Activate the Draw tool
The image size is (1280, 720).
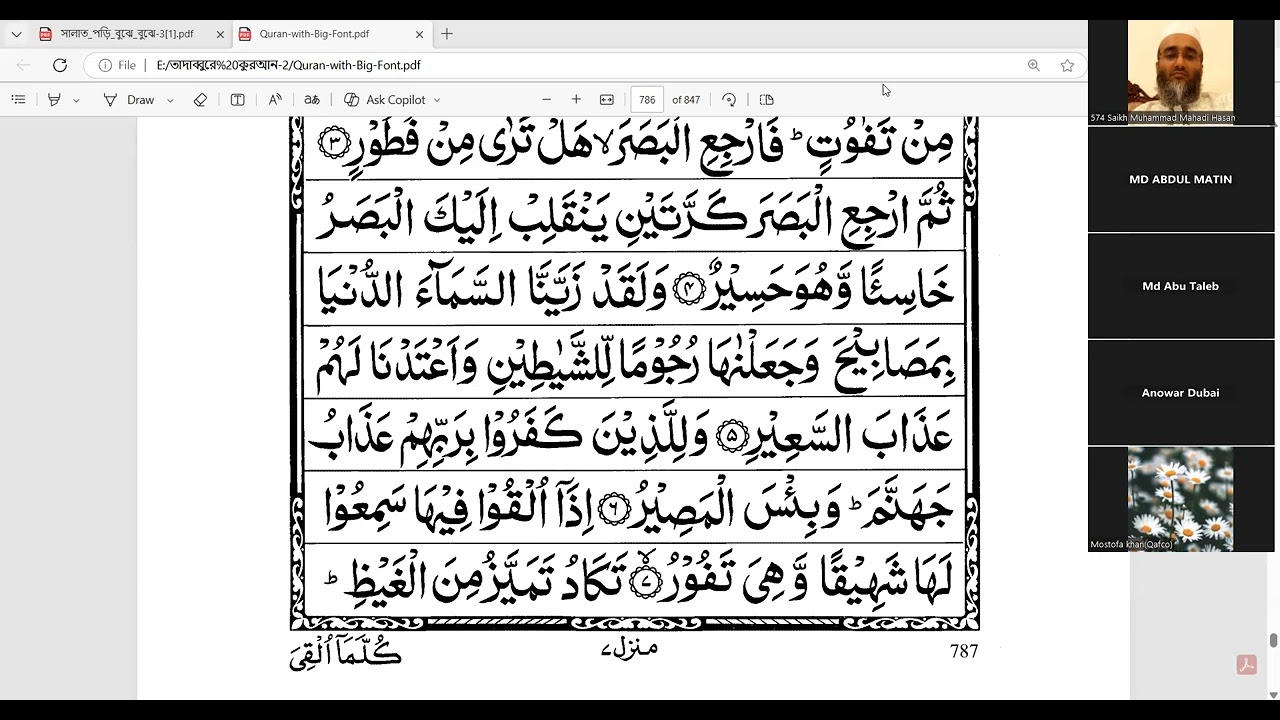click(x=130, y=100)
